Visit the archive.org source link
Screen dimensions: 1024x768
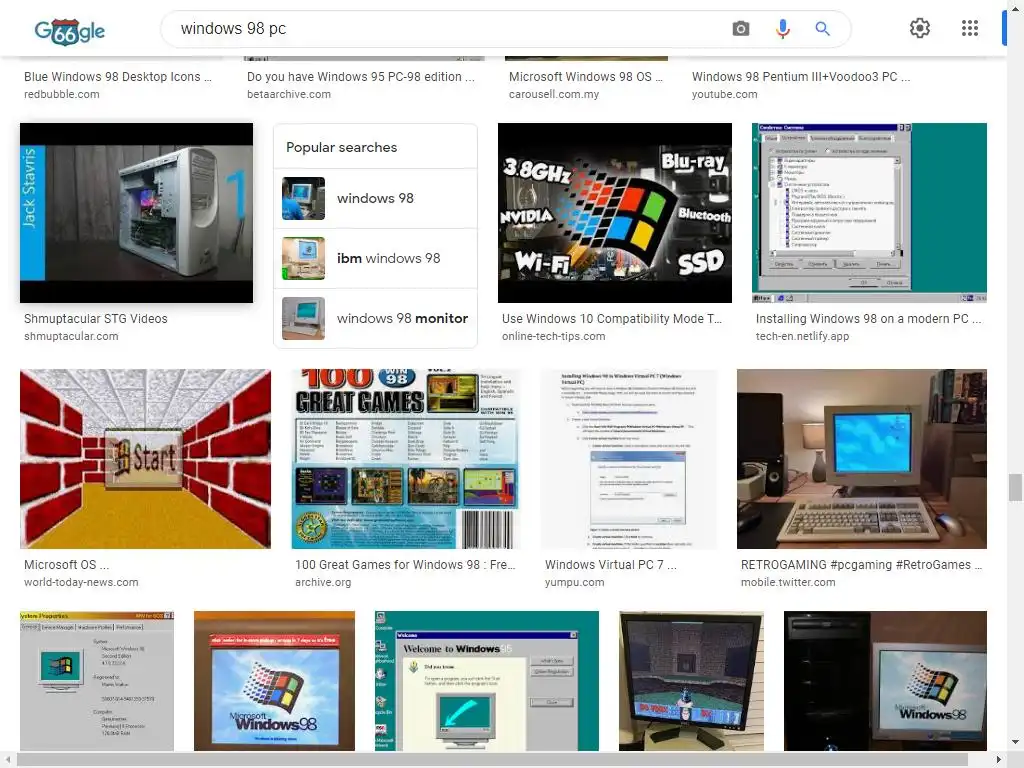point(323,583)
